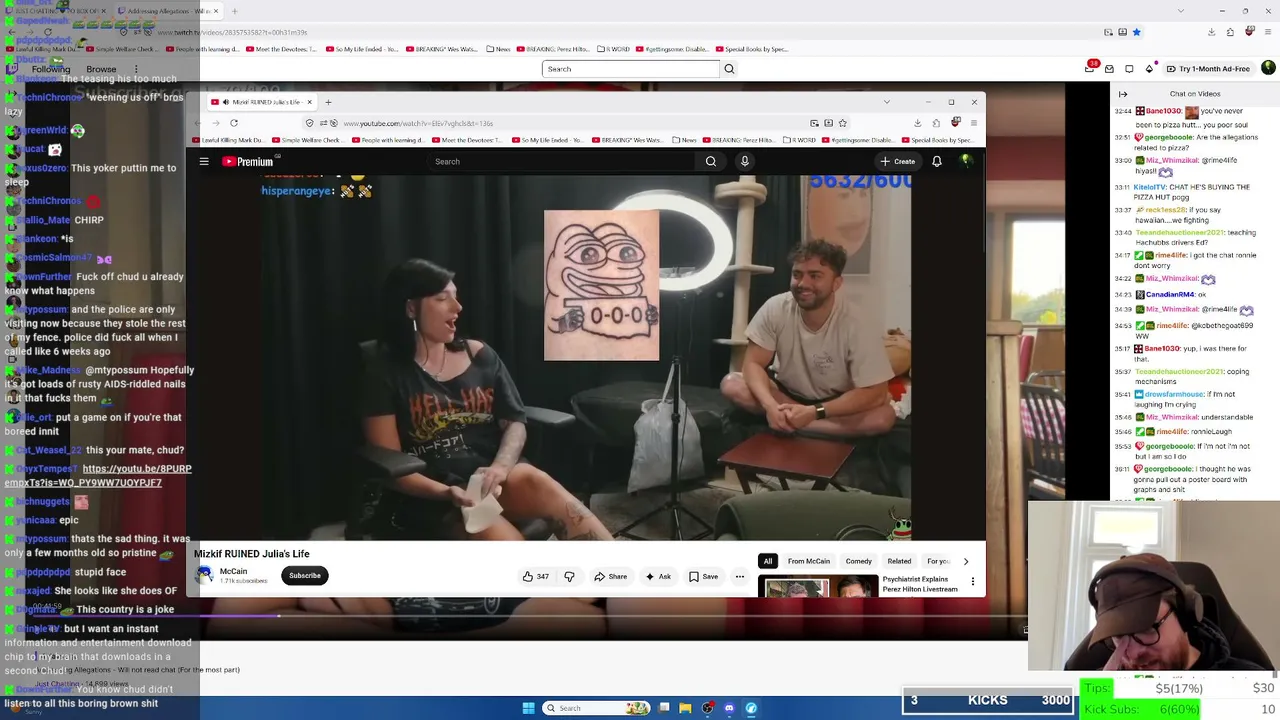Click the YouTube search input field
Viewport: 1280px width, 720px height.
(563, 161)
